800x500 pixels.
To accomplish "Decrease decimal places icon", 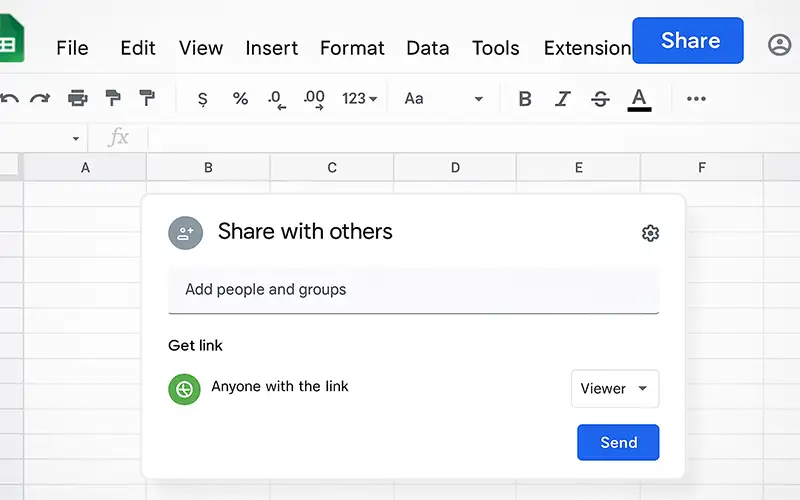I will coord(277,98).
